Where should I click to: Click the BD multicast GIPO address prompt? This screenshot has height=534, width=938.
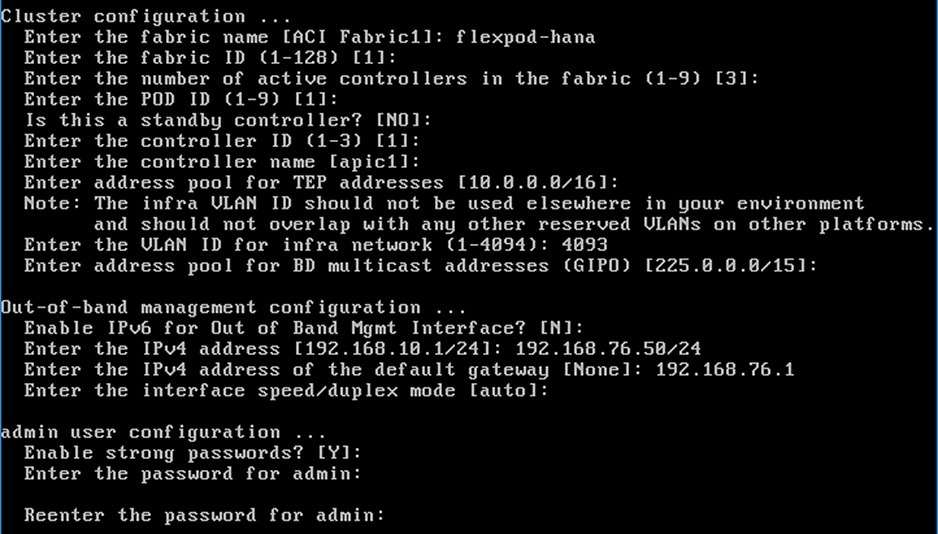[420, 266]
